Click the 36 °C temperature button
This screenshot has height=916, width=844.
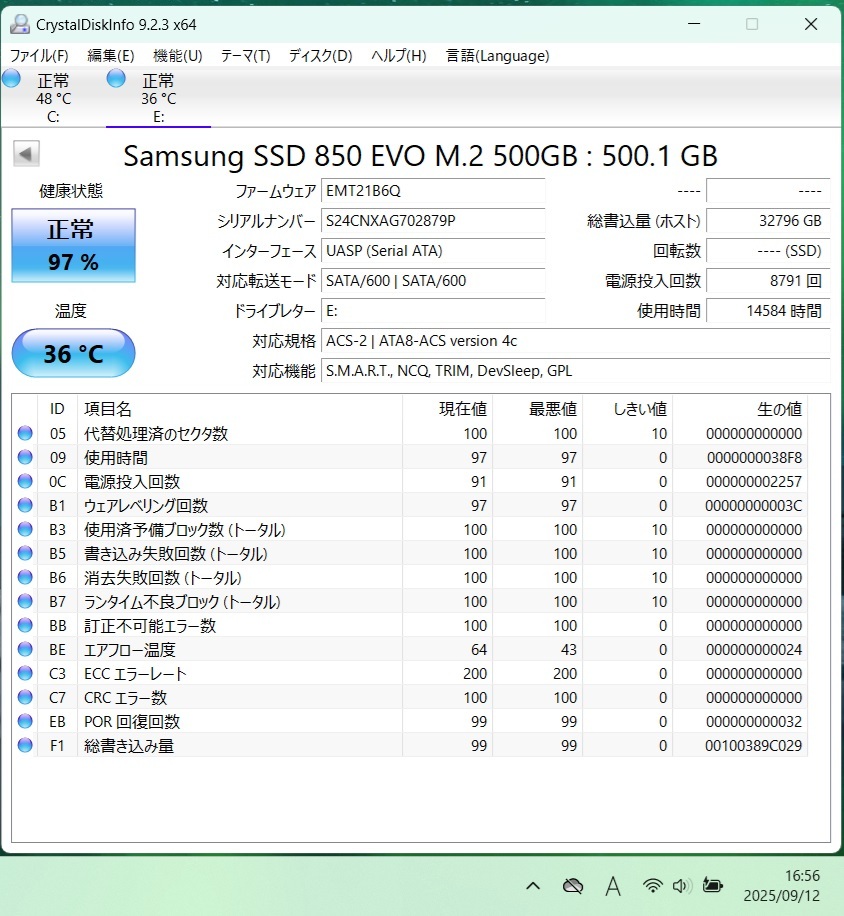pos(74,353)
